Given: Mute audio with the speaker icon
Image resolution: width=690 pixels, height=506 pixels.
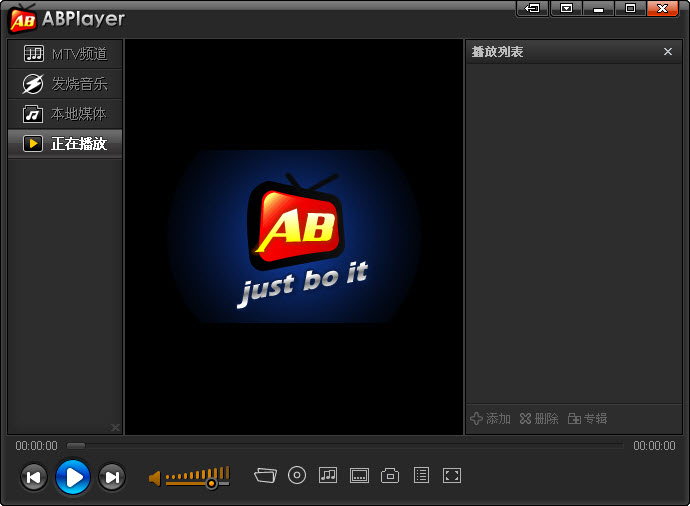Looking at the screenshot, I should 155,478.
